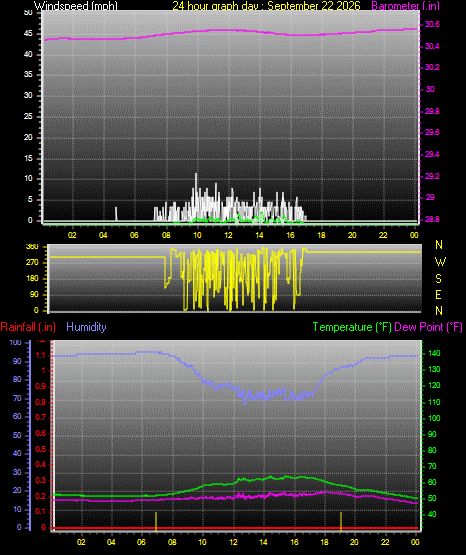
Task: Click the 24 hour graph day title
Action: coord(266,5)
